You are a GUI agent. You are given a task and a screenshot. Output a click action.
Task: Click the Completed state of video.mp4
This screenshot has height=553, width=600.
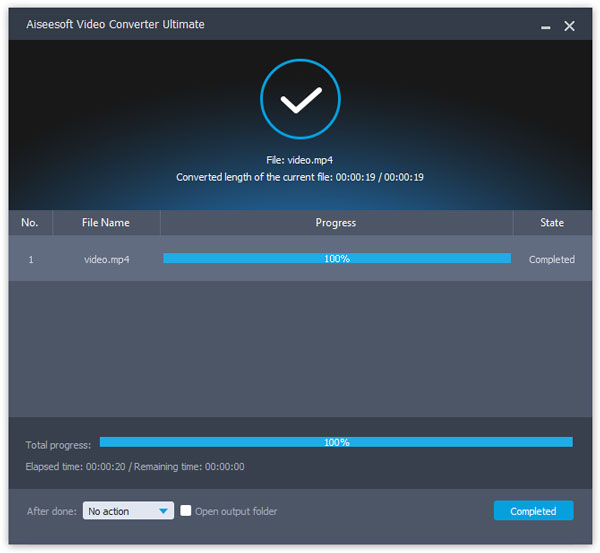(x=551, y=259)
